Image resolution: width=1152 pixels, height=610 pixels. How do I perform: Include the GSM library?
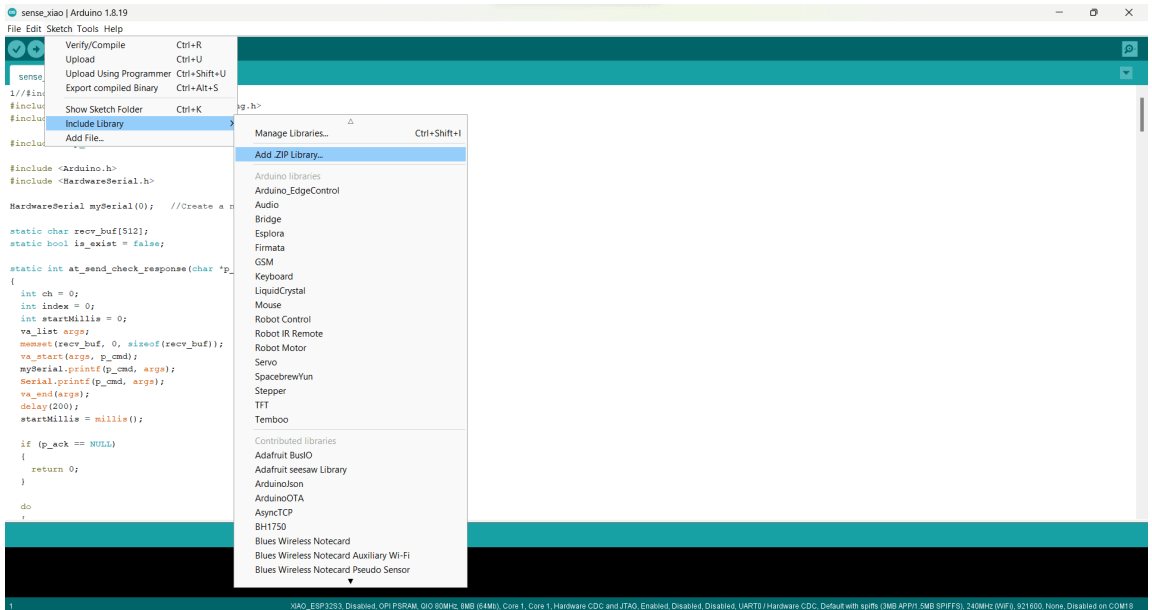coord(350,262)
